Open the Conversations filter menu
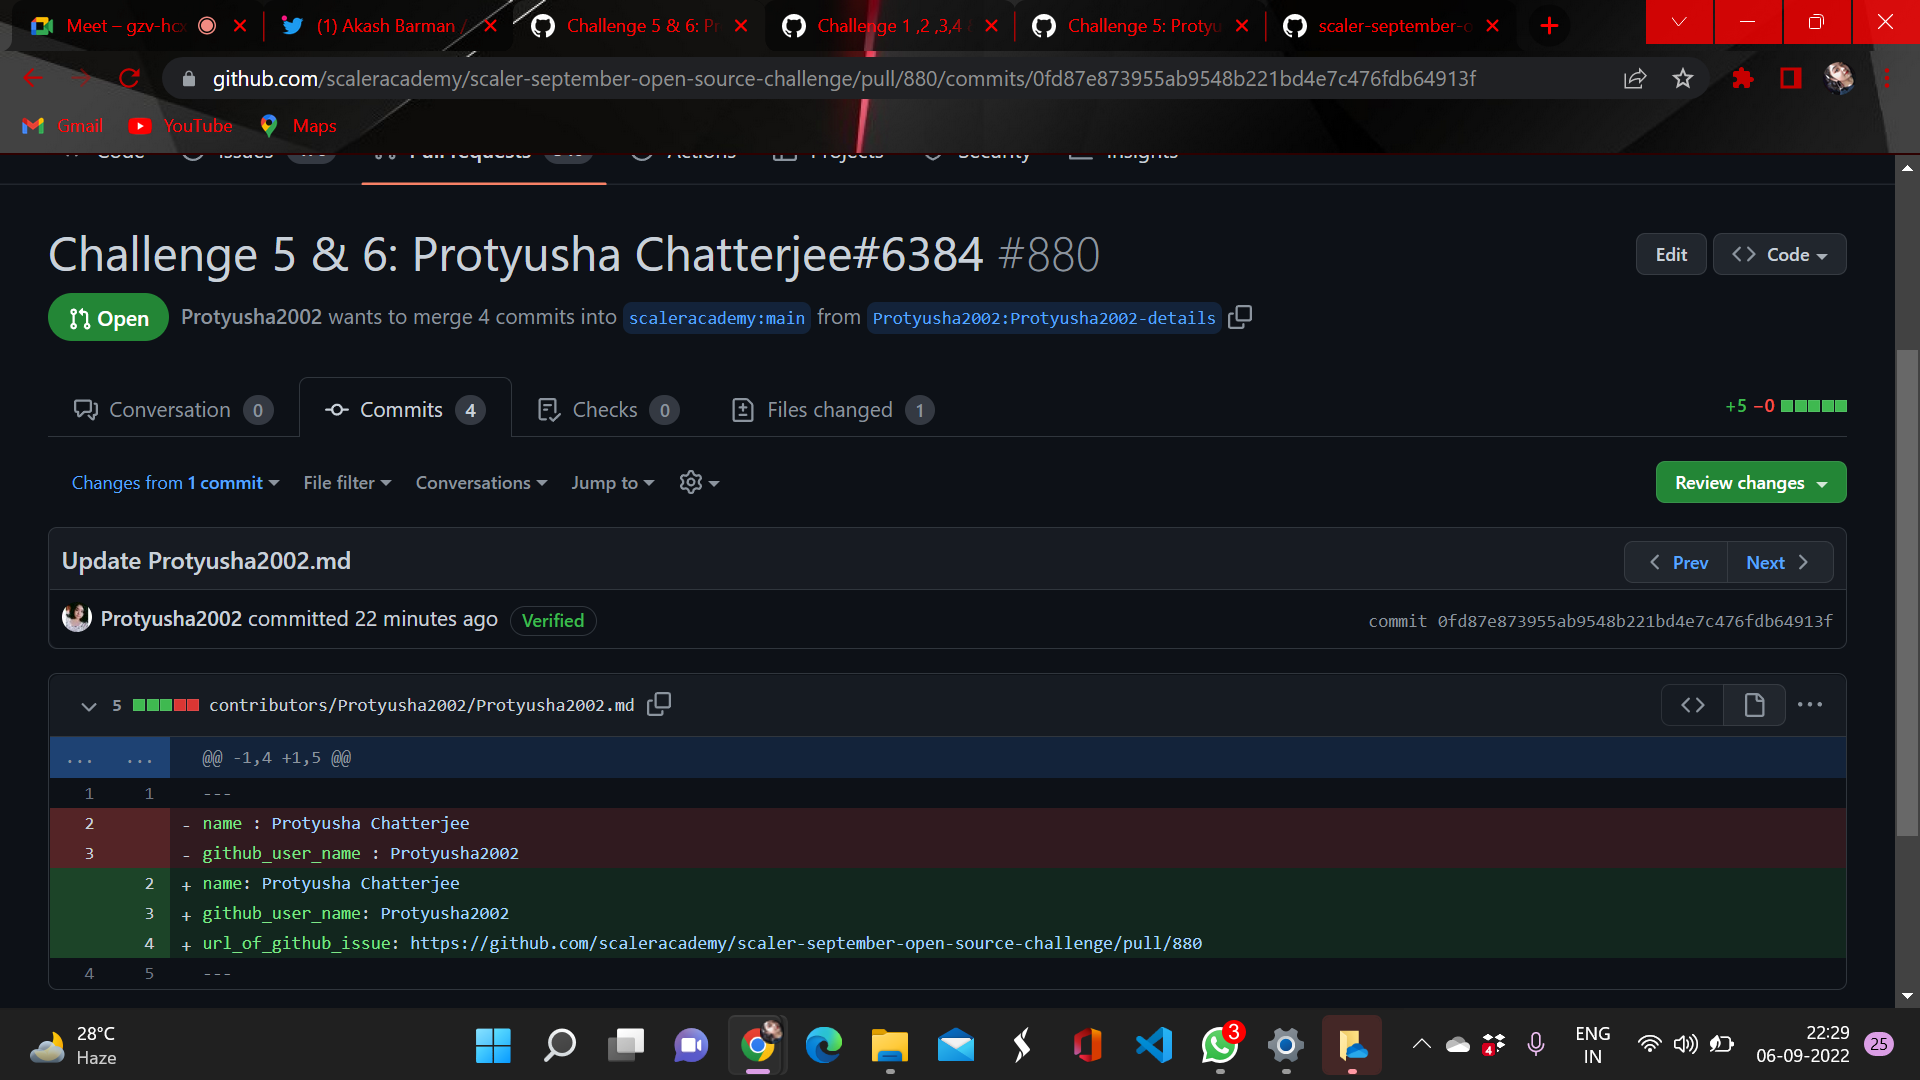 pyautogui.click(x=481, y=482)
